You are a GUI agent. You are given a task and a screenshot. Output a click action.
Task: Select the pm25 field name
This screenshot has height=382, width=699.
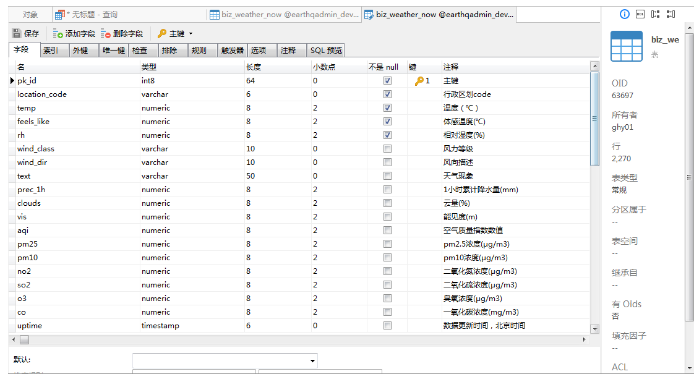[x=27, y=244]
